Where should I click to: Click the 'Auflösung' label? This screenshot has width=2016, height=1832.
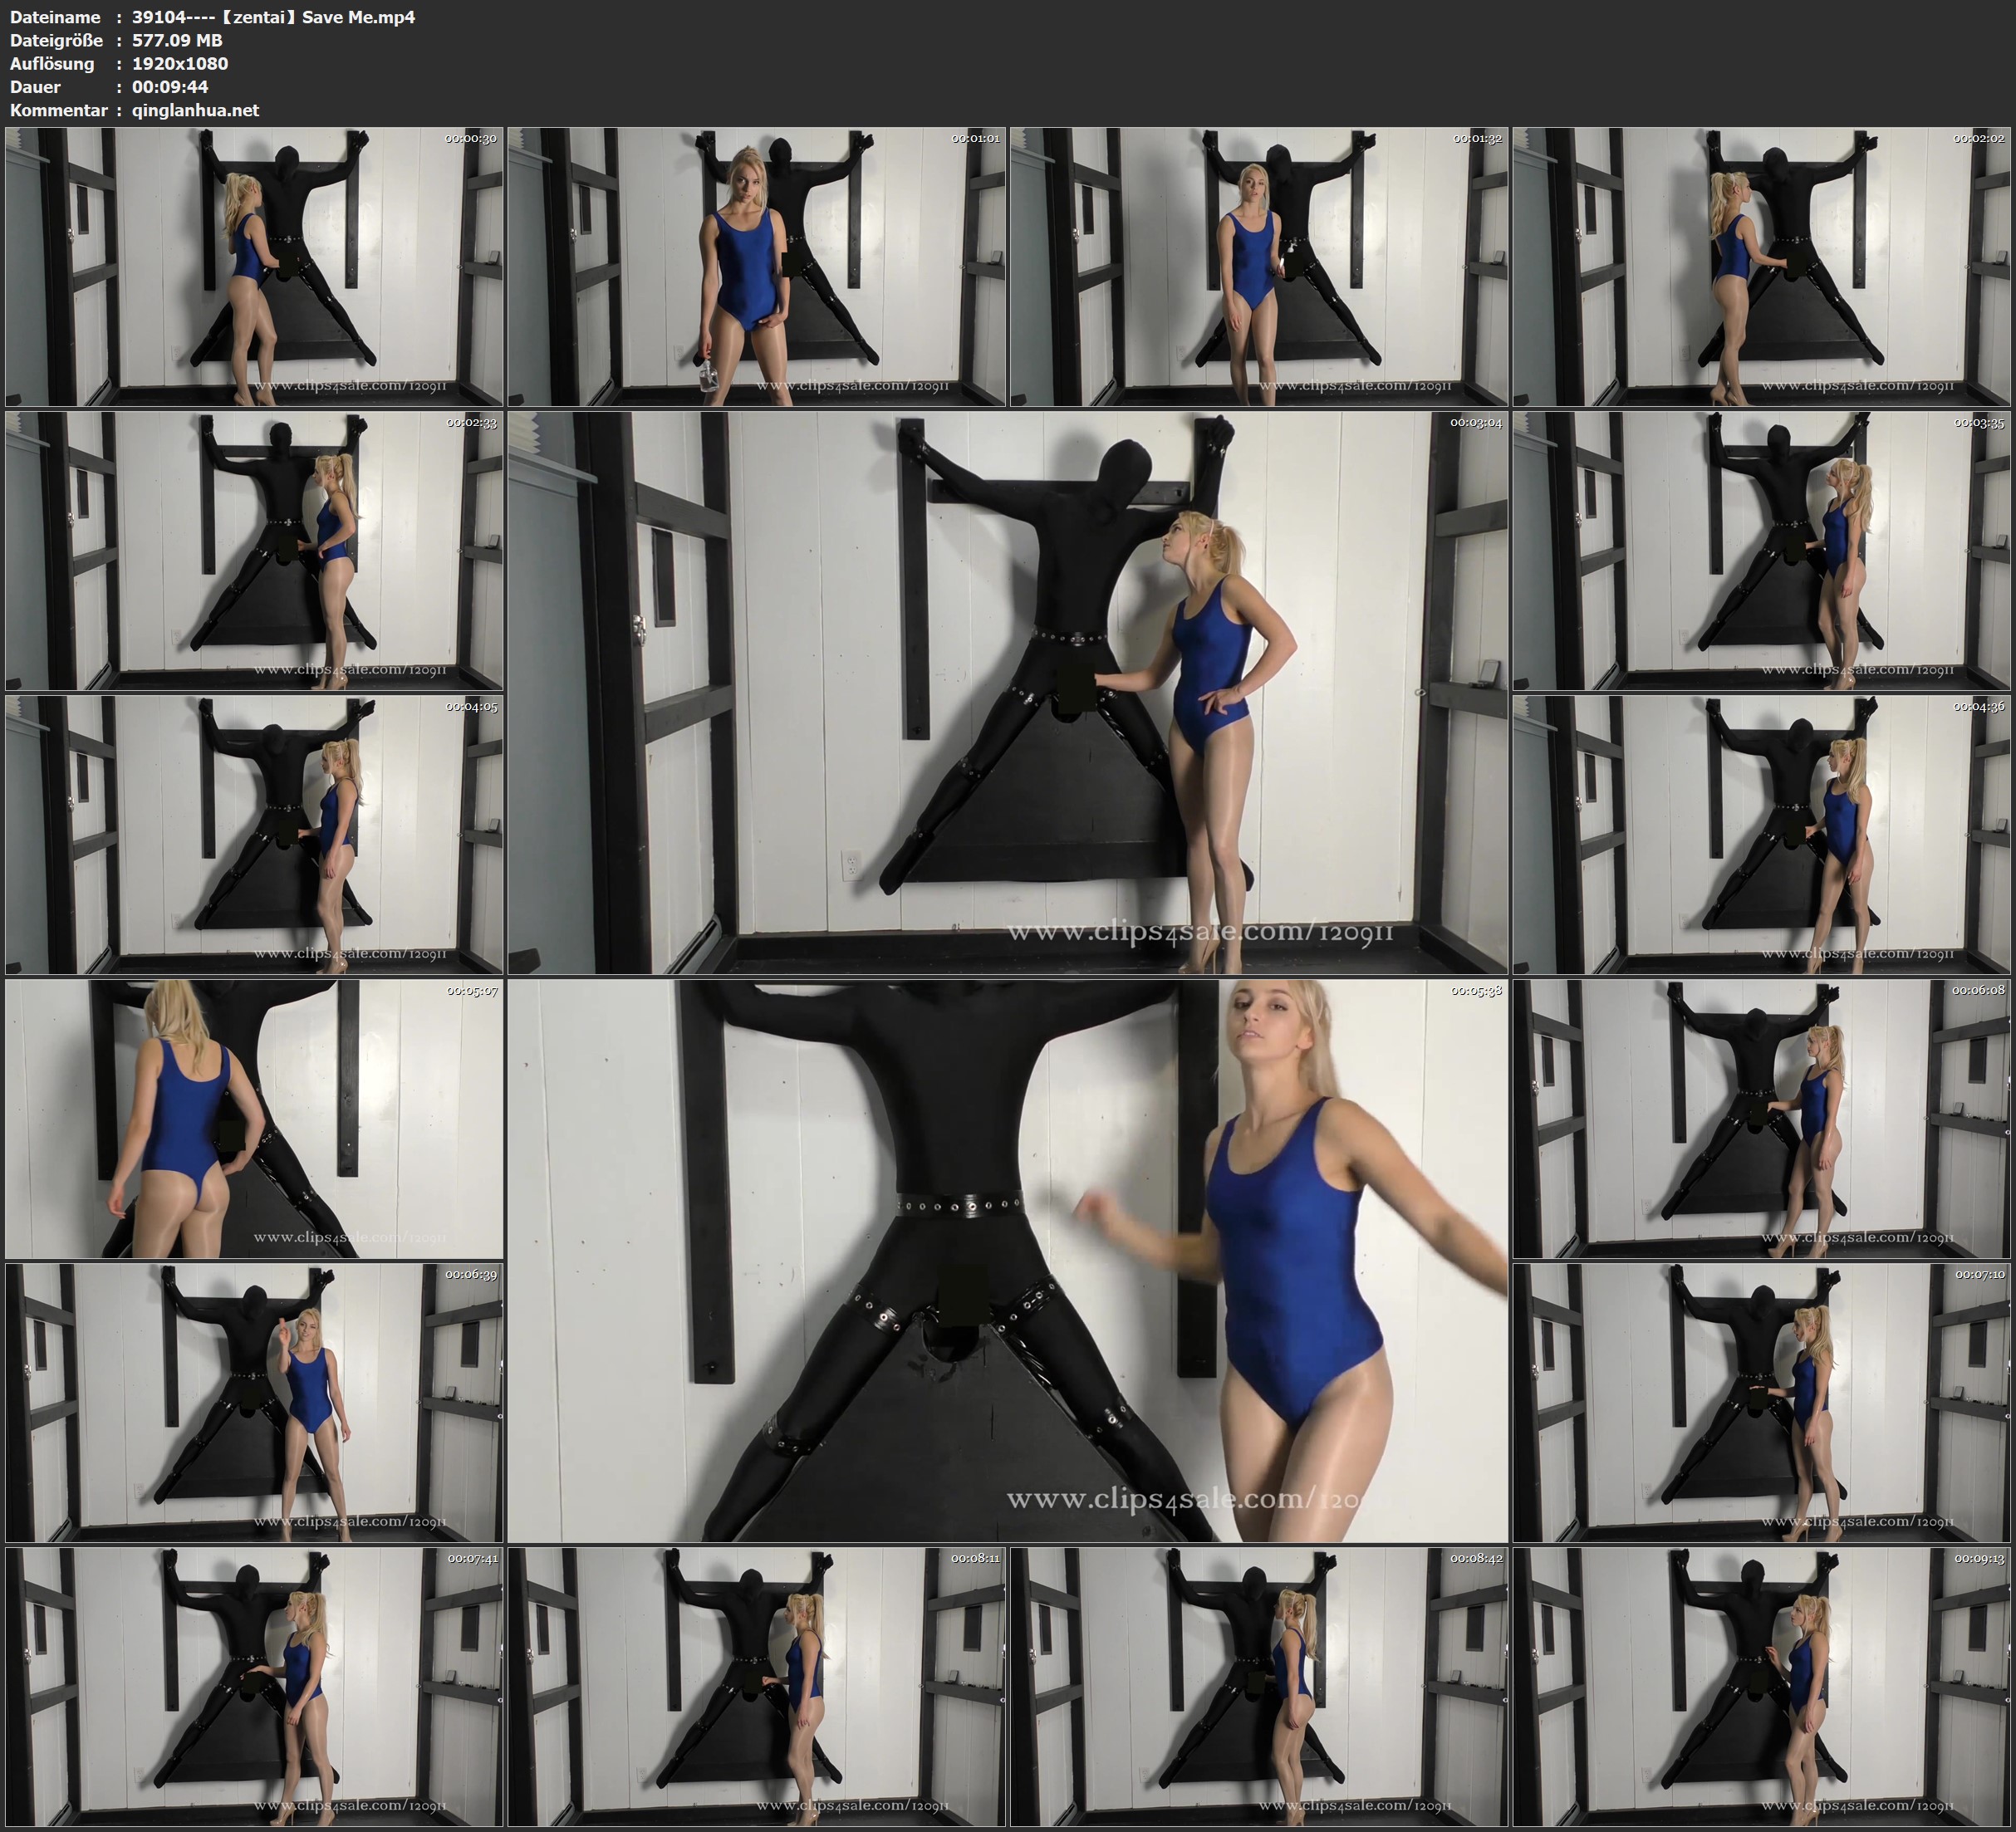click(52, 64)
